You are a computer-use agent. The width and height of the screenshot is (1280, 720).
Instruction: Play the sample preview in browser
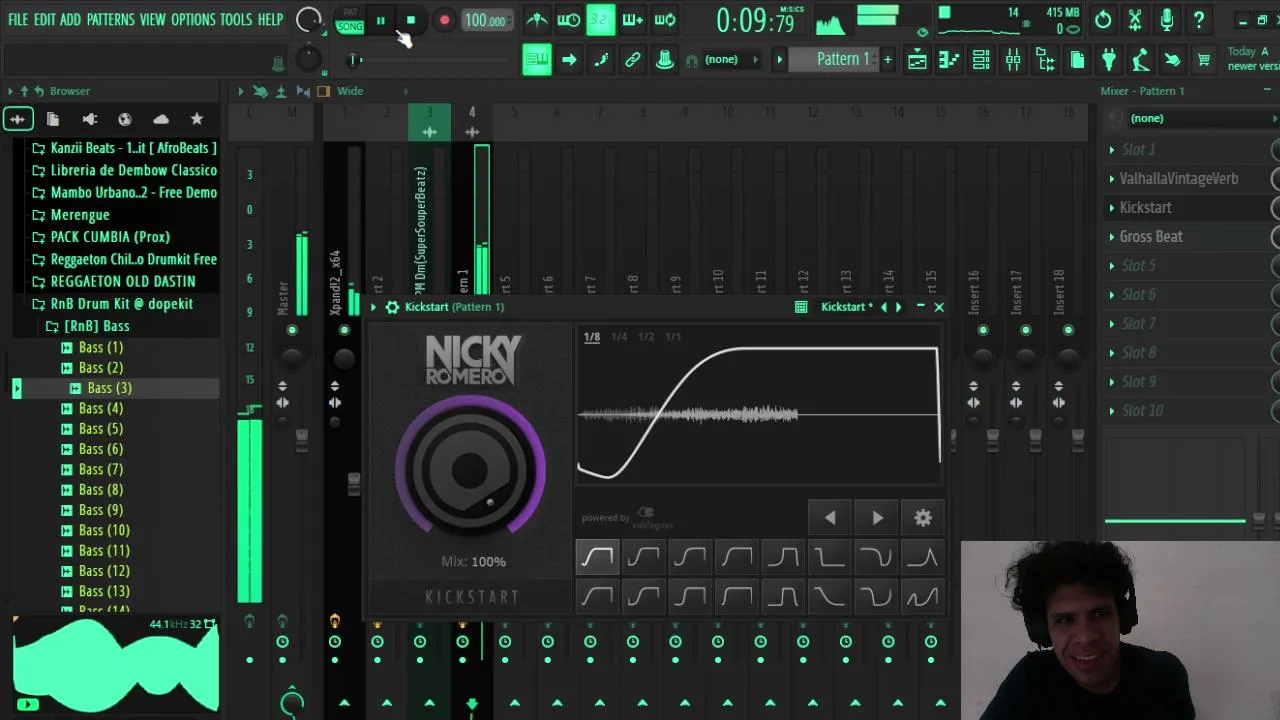click(27, 705)
